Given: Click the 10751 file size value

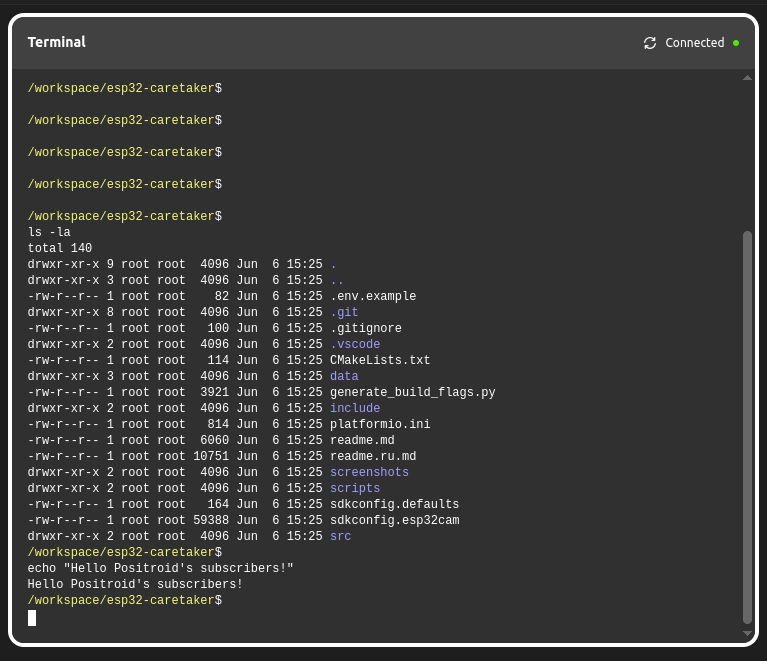Looking at the screenshot, I should point(211,456).
